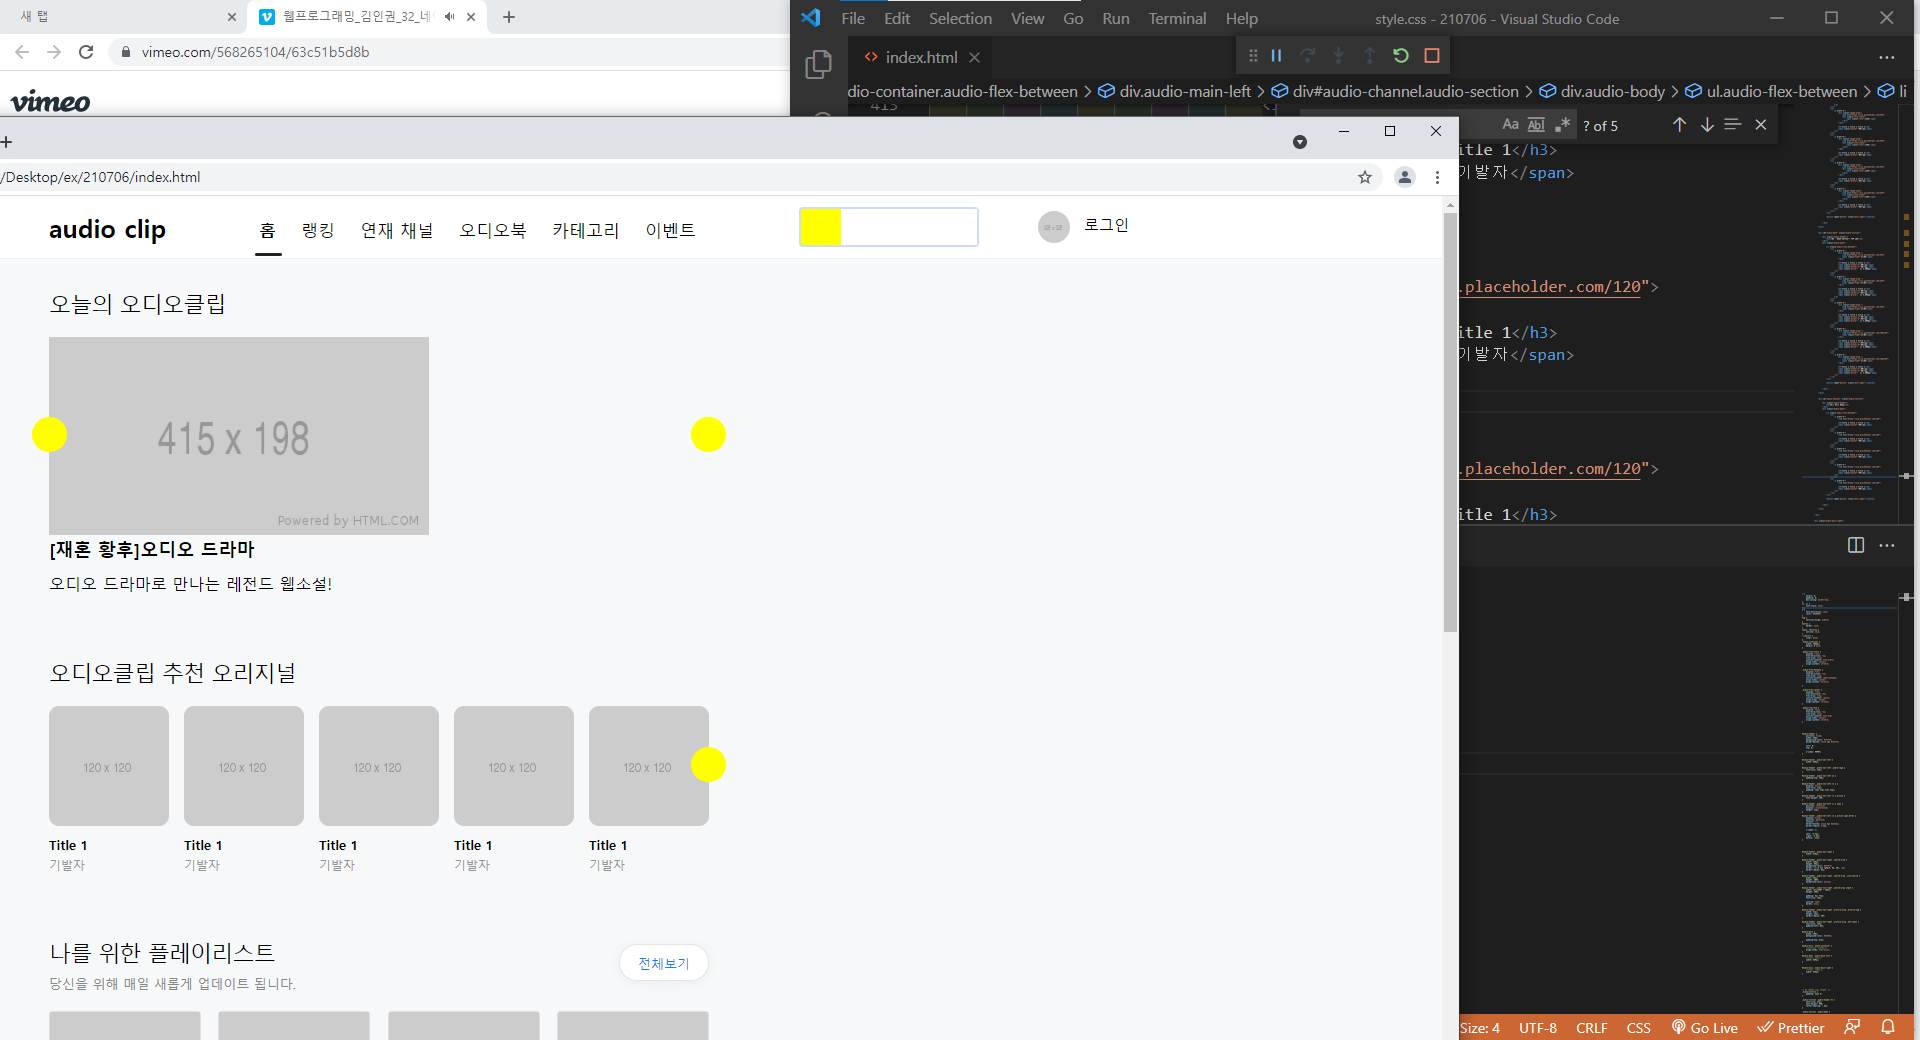1920x1040 pixels.
Task: Restart the debug session
Action: pyautogui.click(x=1401, y=56)
